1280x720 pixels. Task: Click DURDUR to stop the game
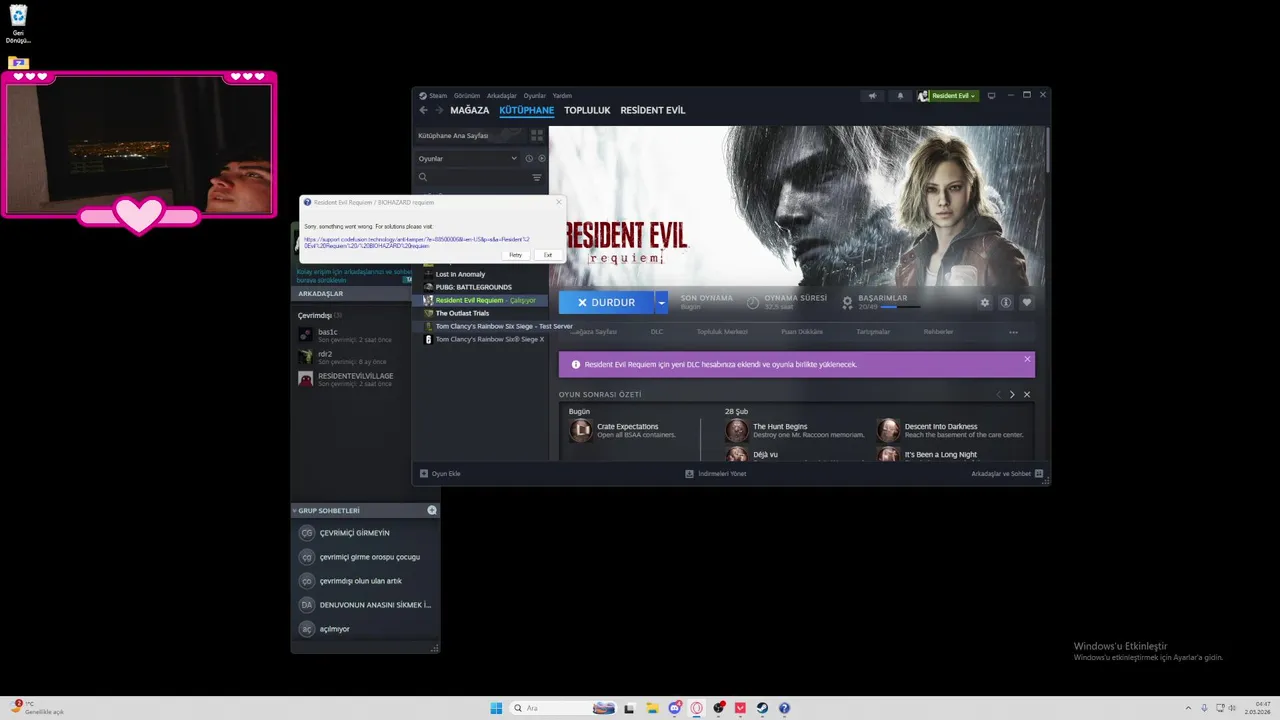click(x=607, y=302)
